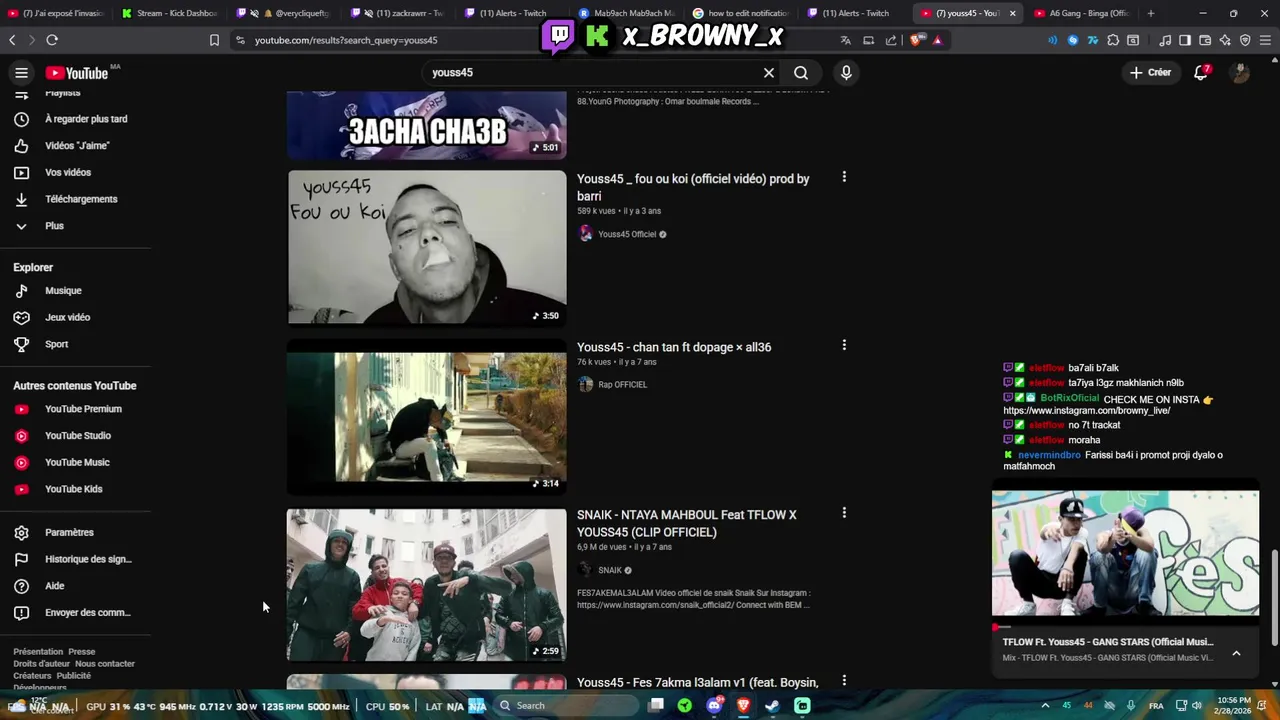1280x720 pixels.
Task: Open title Youss45 _ fou ou koi
Action: point(693,188)
